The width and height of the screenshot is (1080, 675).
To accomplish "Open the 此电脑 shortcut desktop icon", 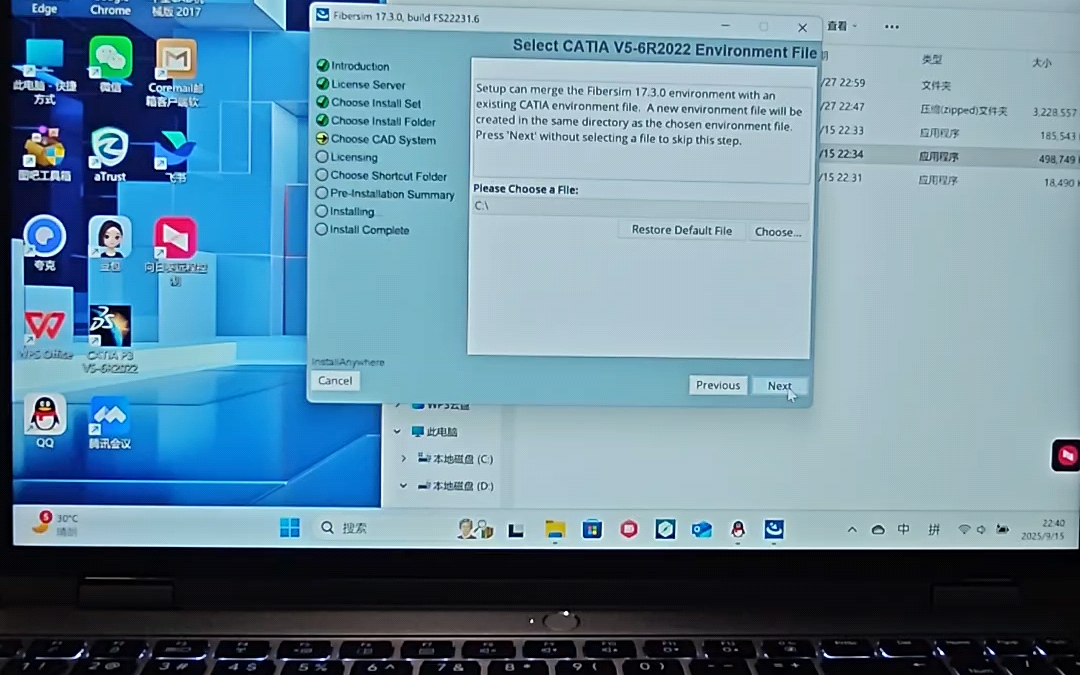I will point(44,72).
